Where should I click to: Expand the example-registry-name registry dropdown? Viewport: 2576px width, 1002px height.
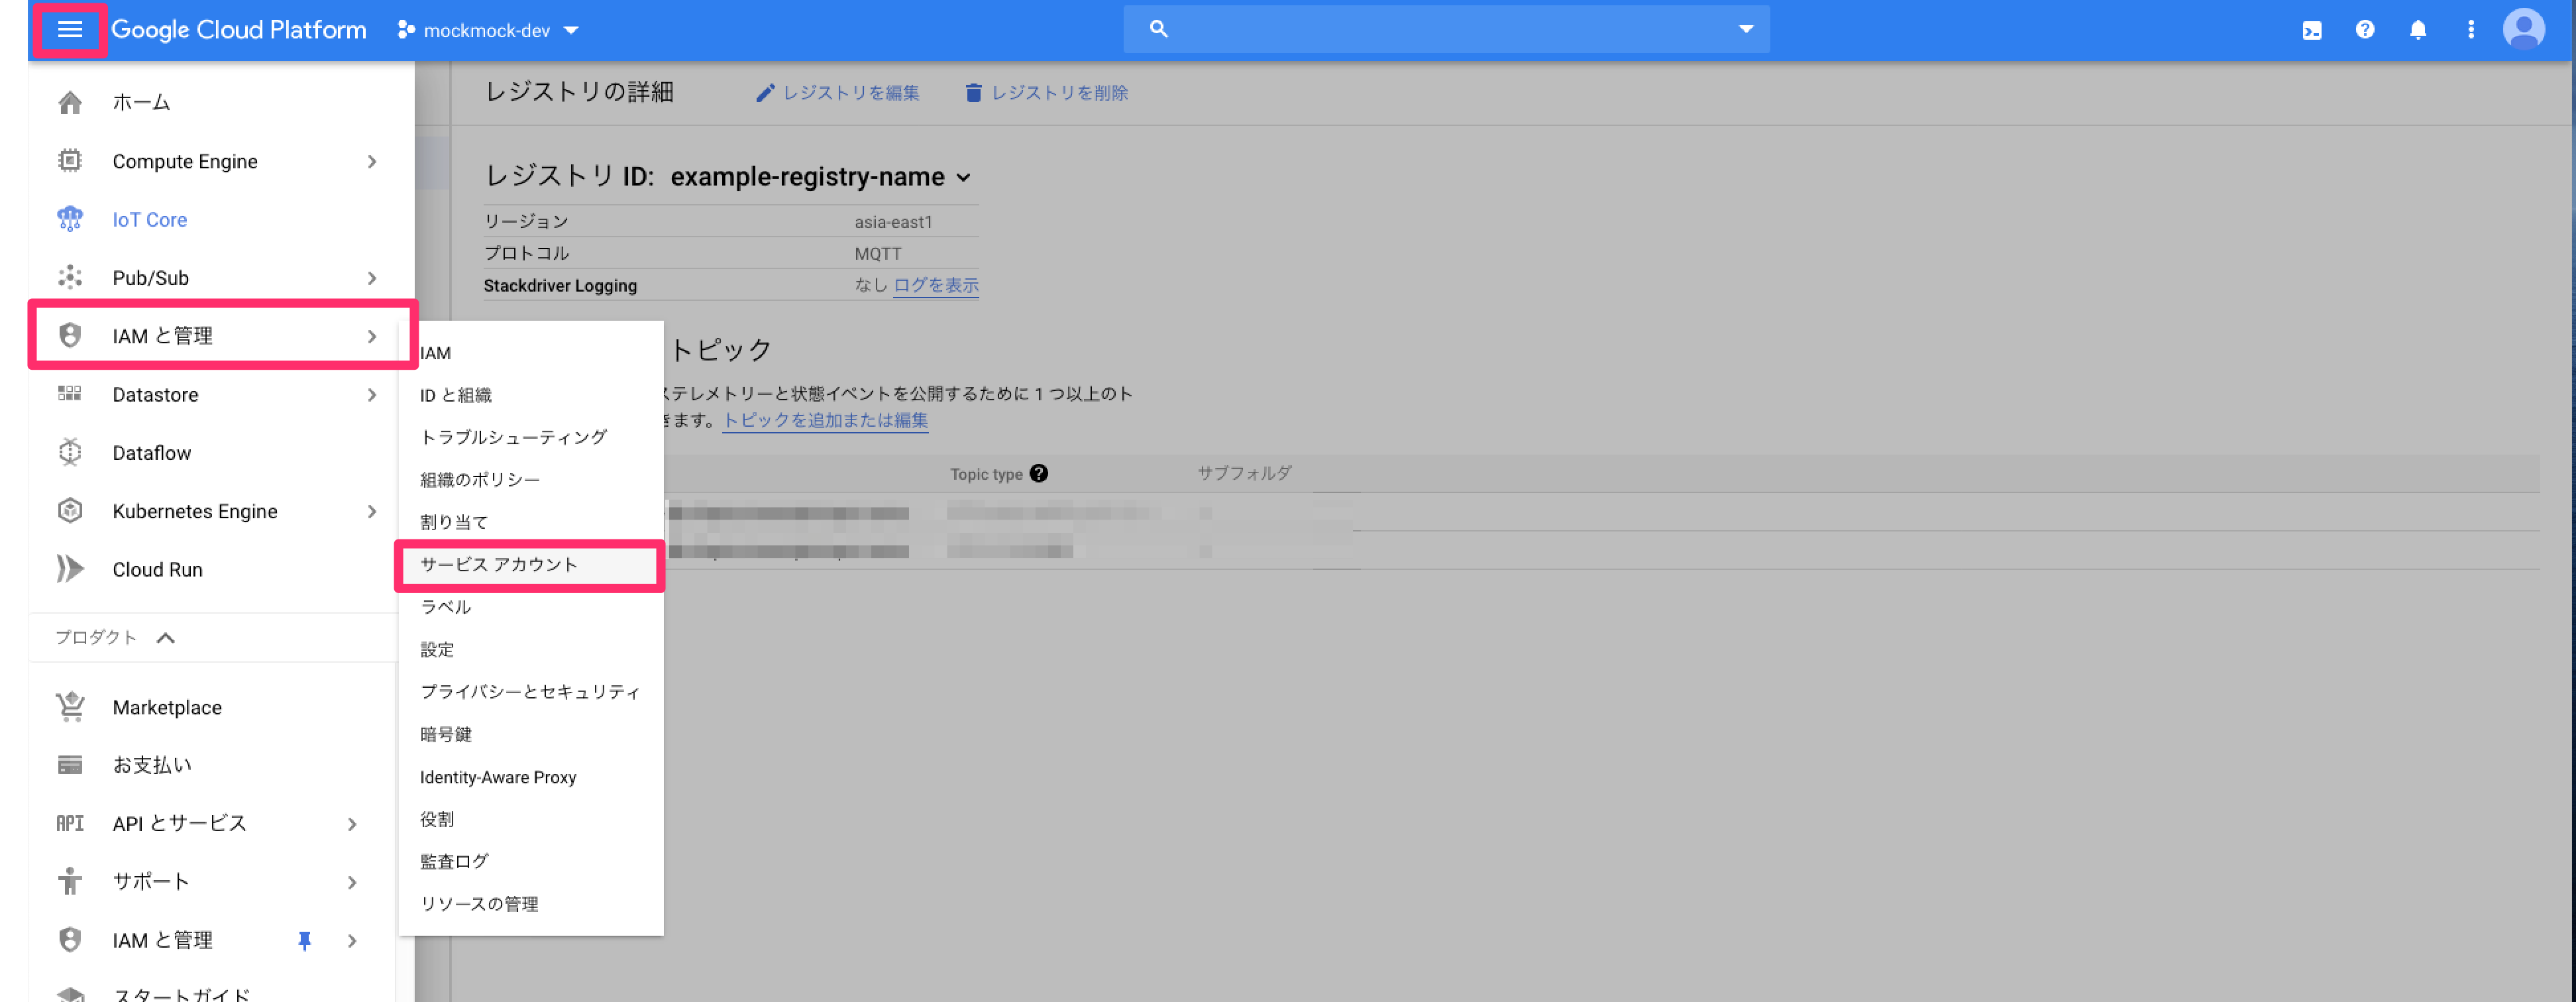[963, 178]
